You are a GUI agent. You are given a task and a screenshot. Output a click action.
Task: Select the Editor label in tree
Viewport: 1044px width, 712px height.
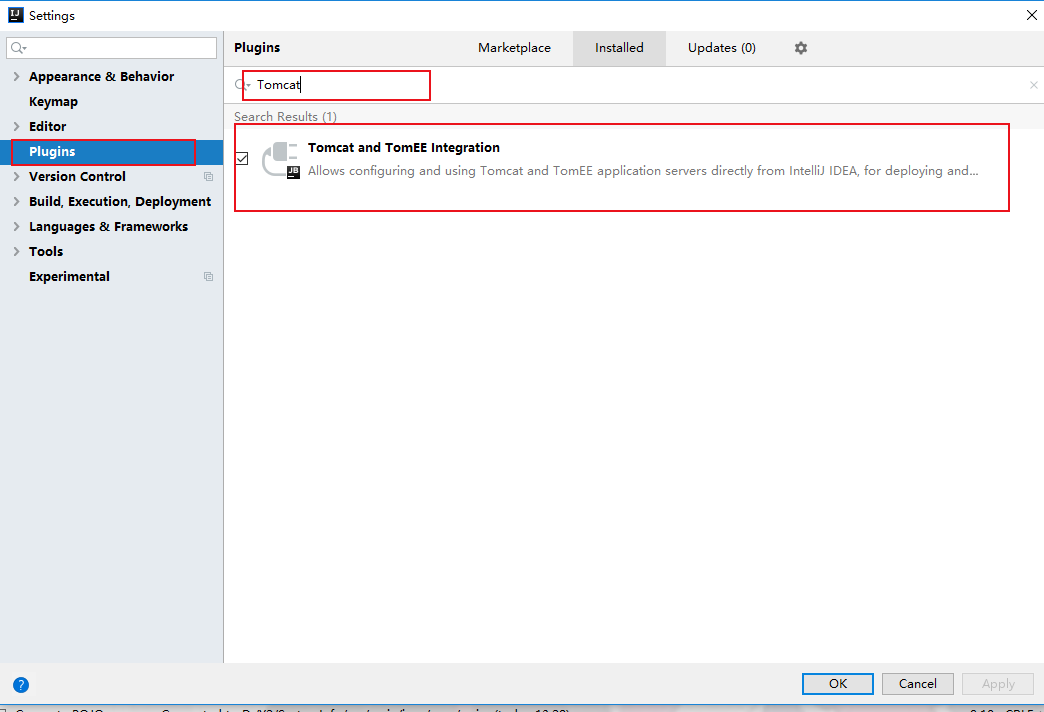(47, 127)
